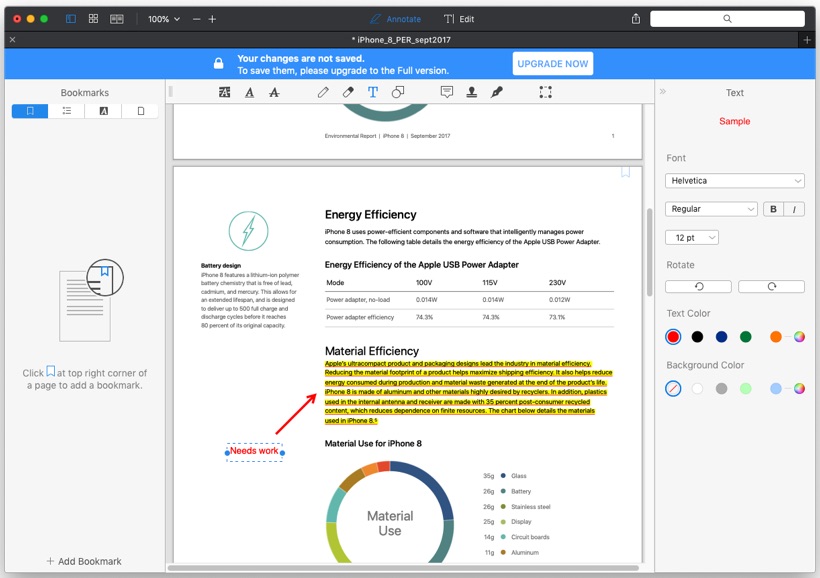The height and width of the screenshot is (578, 820).
Task: Select the highlight text tool
Action: point(224,93)
